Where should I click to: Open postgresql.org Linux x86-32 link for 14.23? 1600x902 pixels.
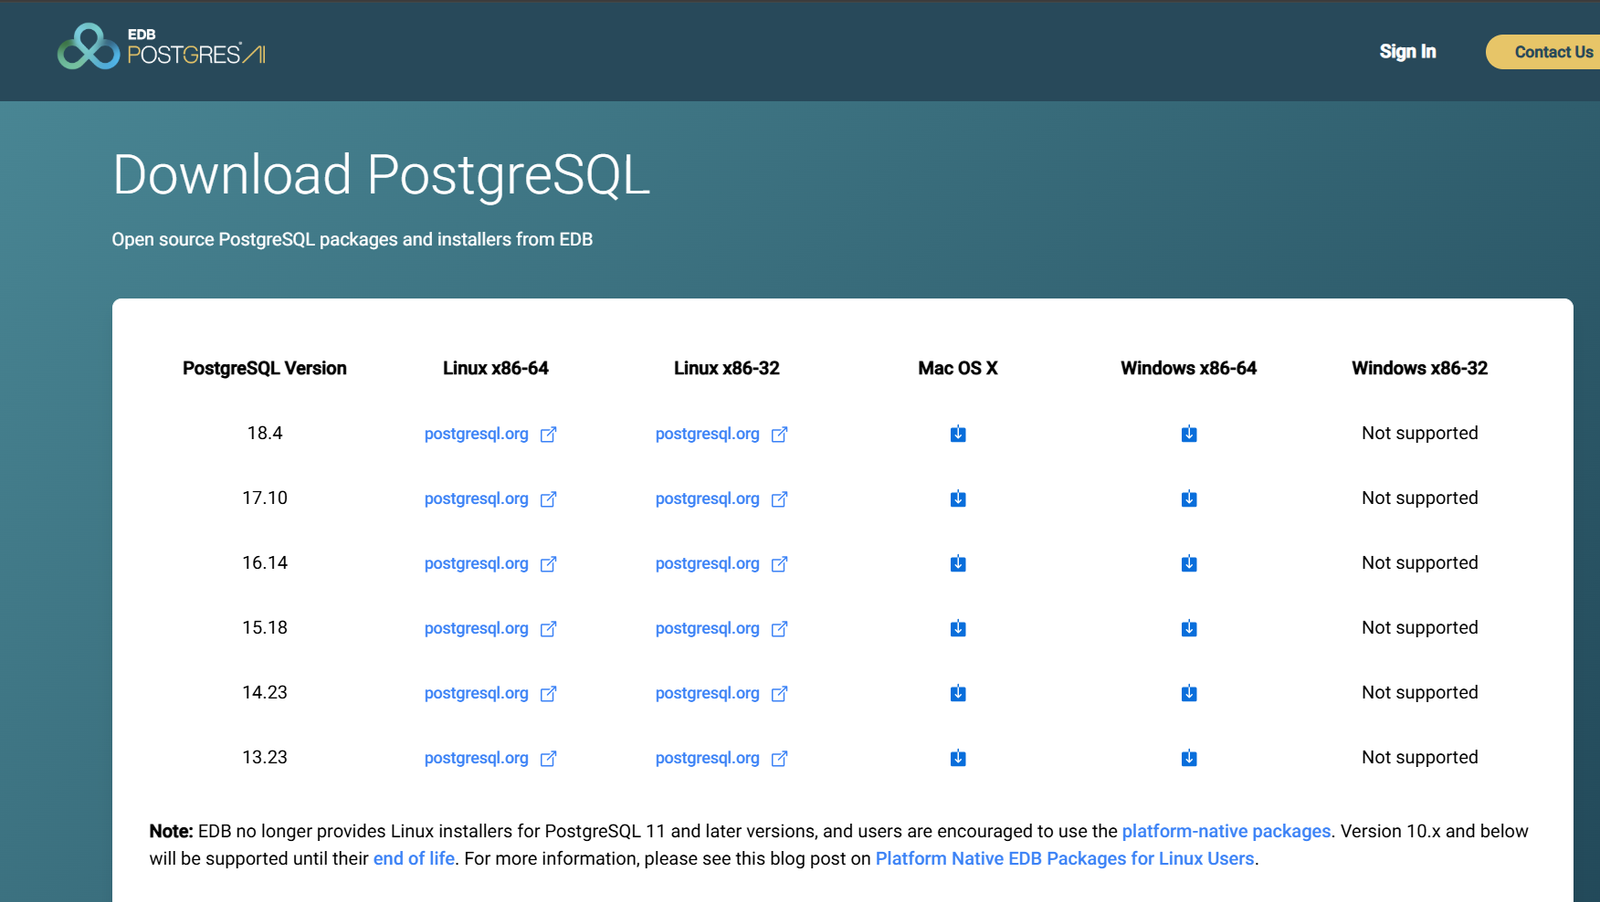point(721,693)
